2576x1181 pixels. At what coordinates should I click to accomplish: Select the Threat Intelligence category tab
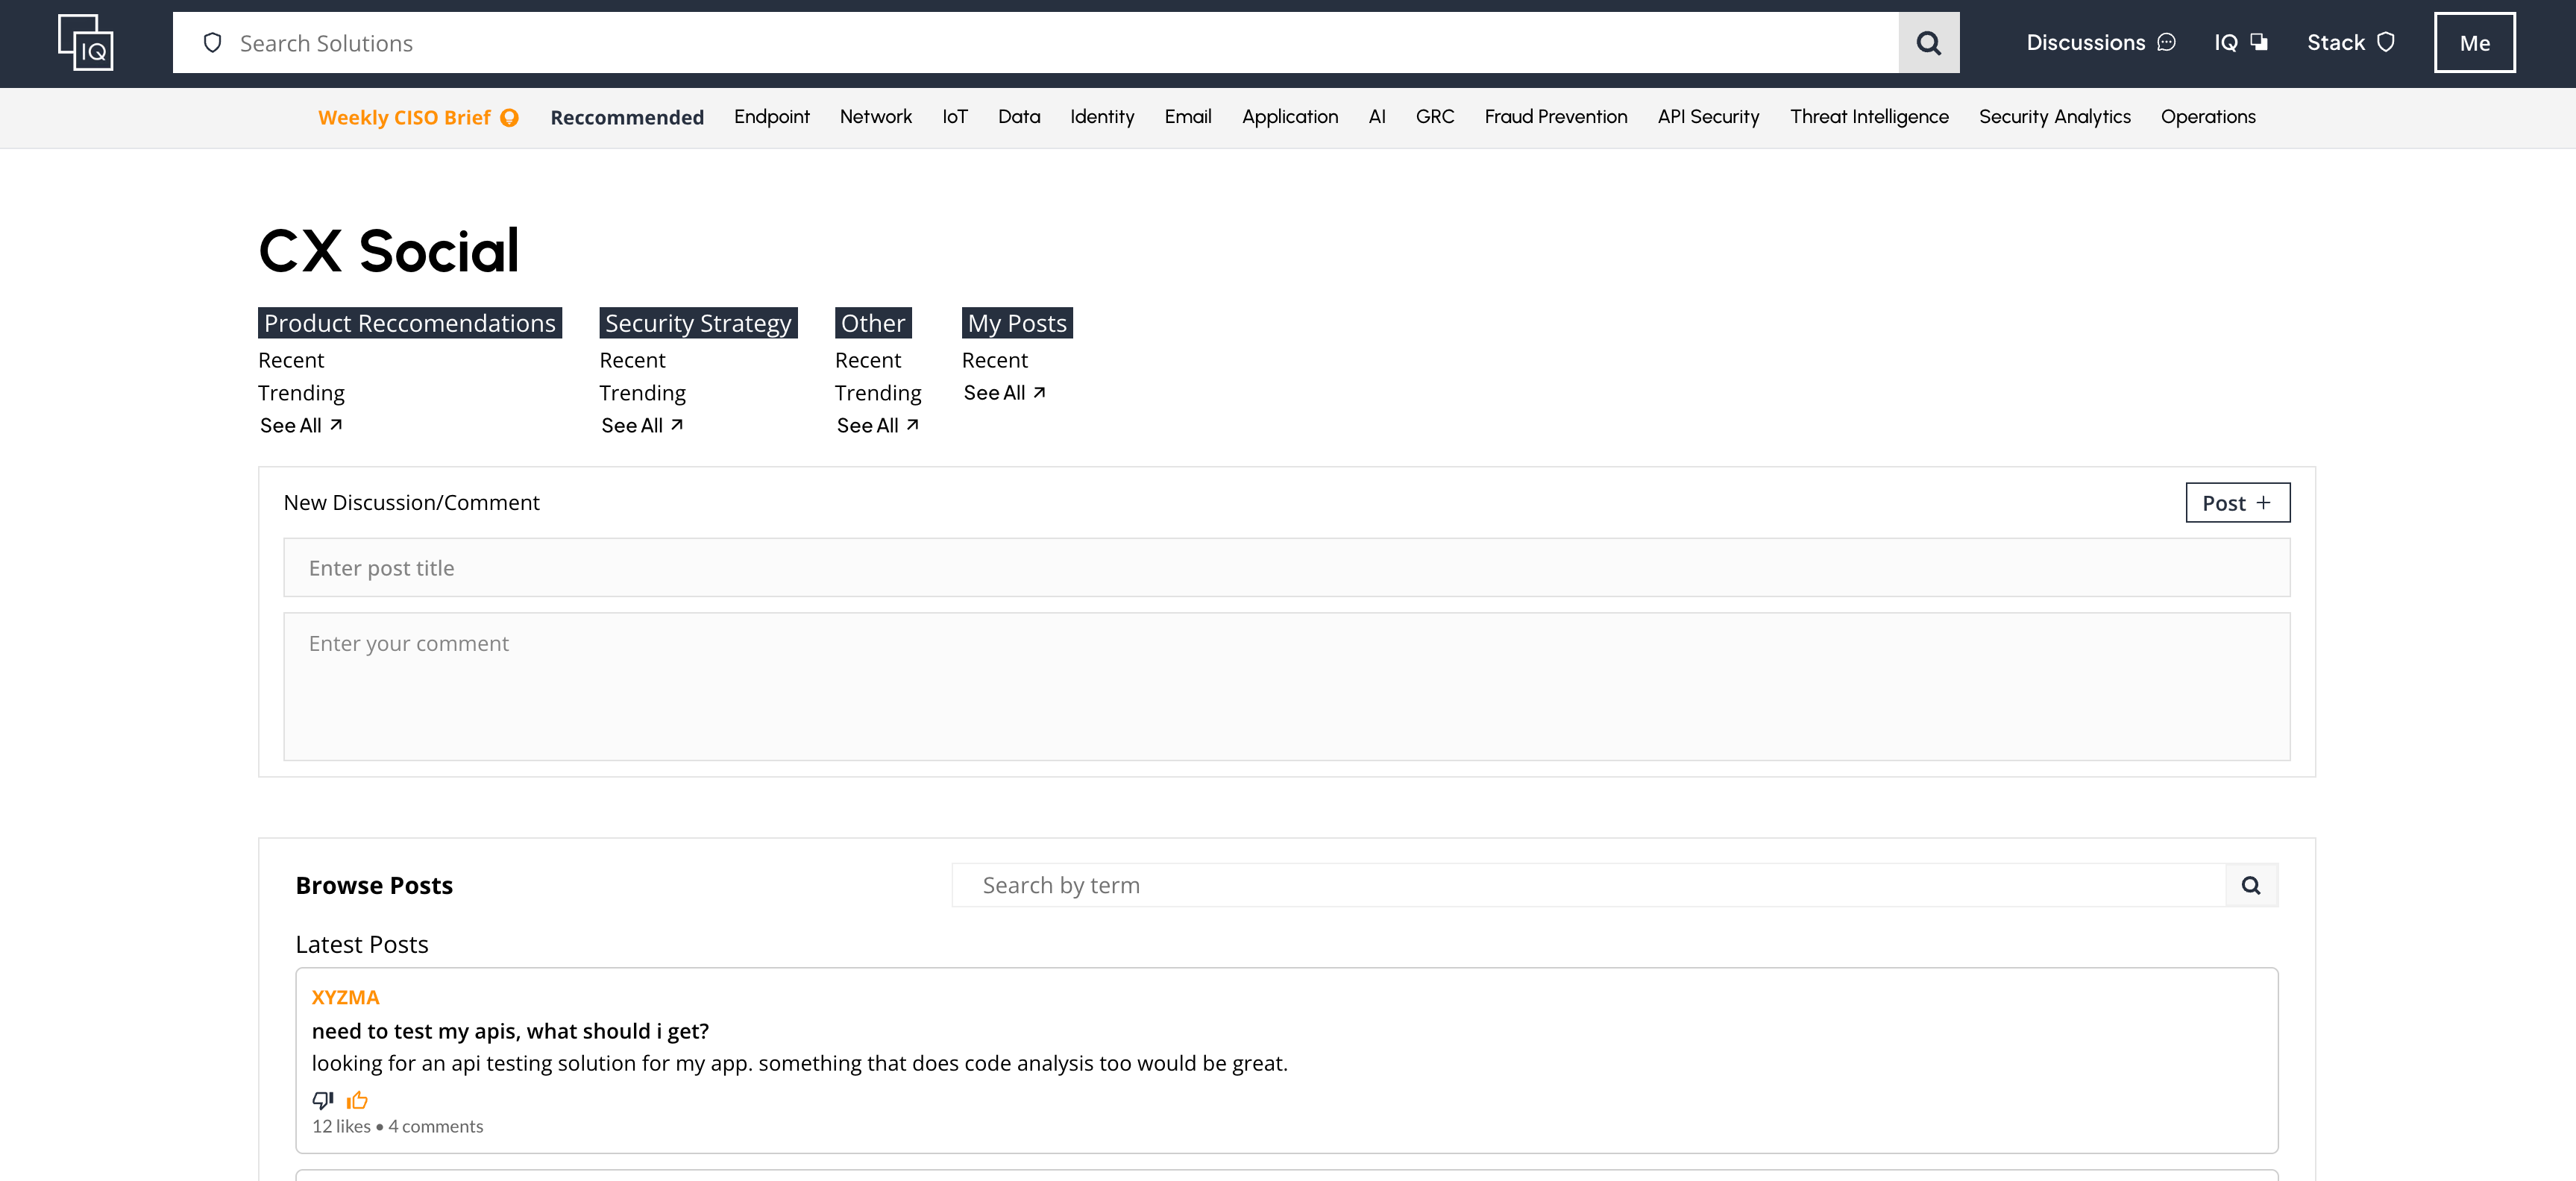click(x=1868, y=117)
